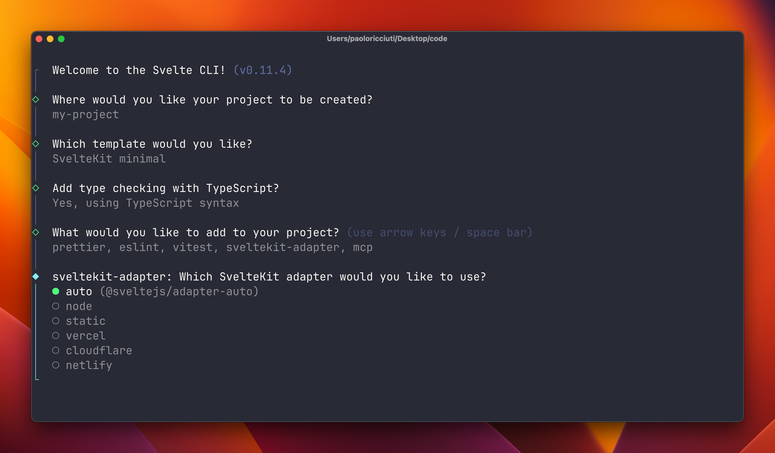Click the 'Add type checking with TypeScript?' question
Screen dimensions: 775x453
pyautogui.click(x=166, y=188)
